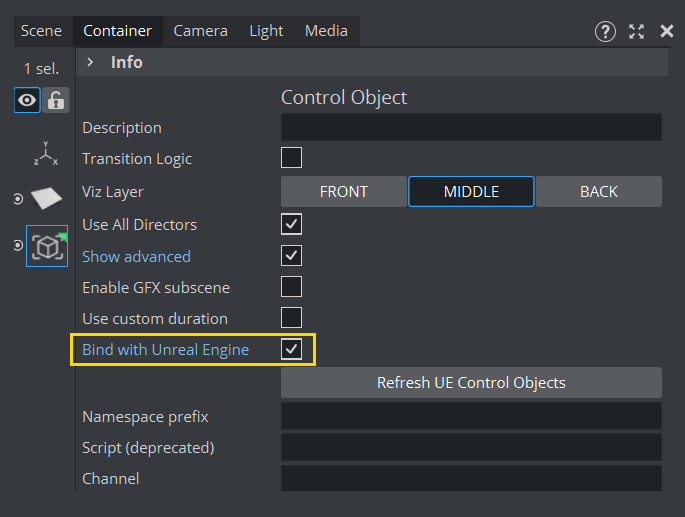The height and width of the screenshot is (517, 685).
Task: Set Viz Layer to FRONT
Action: 343,191
